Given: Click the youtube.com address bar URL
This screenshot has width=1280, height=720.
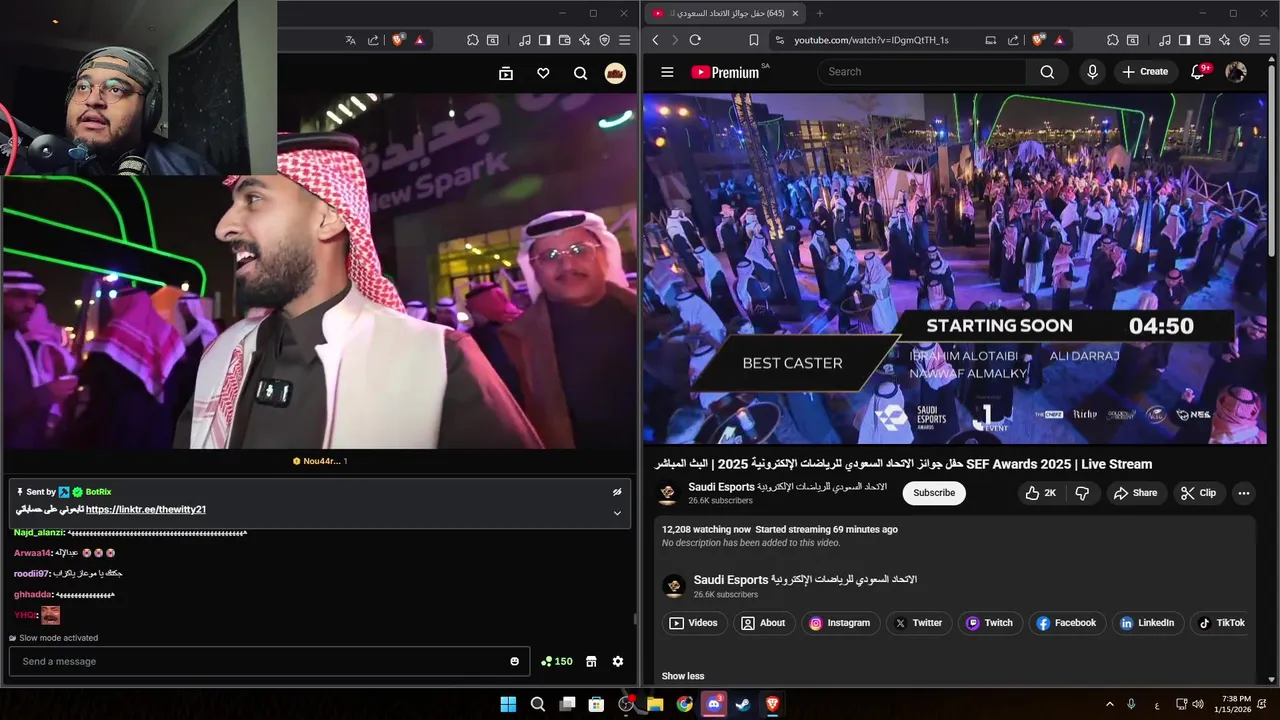Looking at the screenshot, I should (871, 40).
